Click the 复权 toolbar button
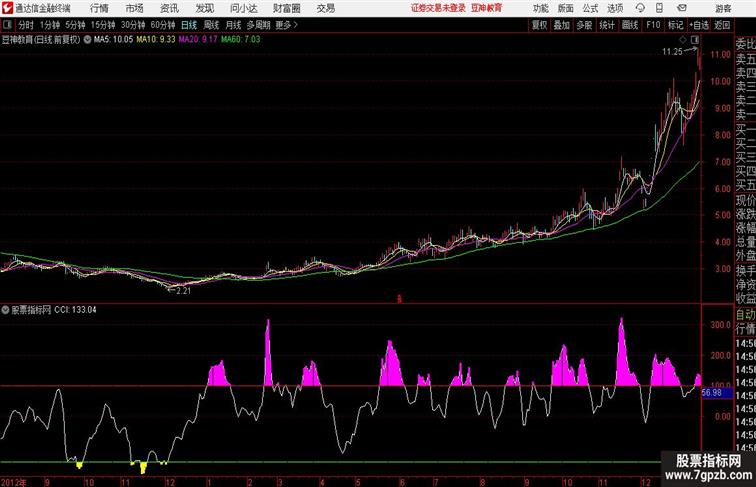 [540, 25]
